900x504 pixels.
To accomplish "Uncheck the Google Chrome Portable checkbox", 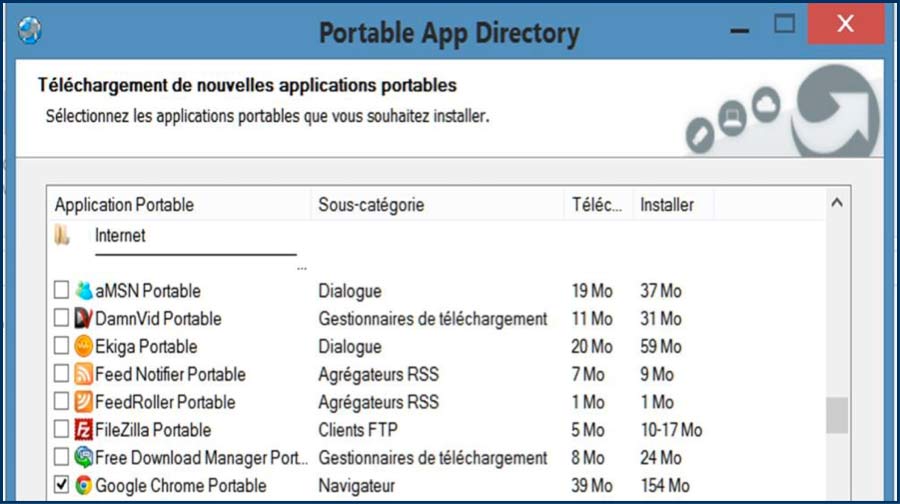I will [x=61, y=486].
